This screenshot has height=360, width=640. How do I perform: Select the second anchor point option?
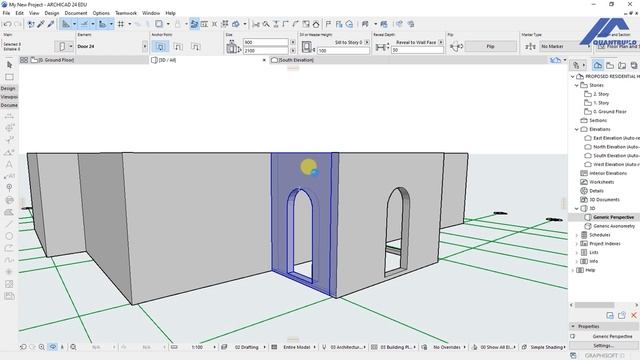click(x=178, y=47)
